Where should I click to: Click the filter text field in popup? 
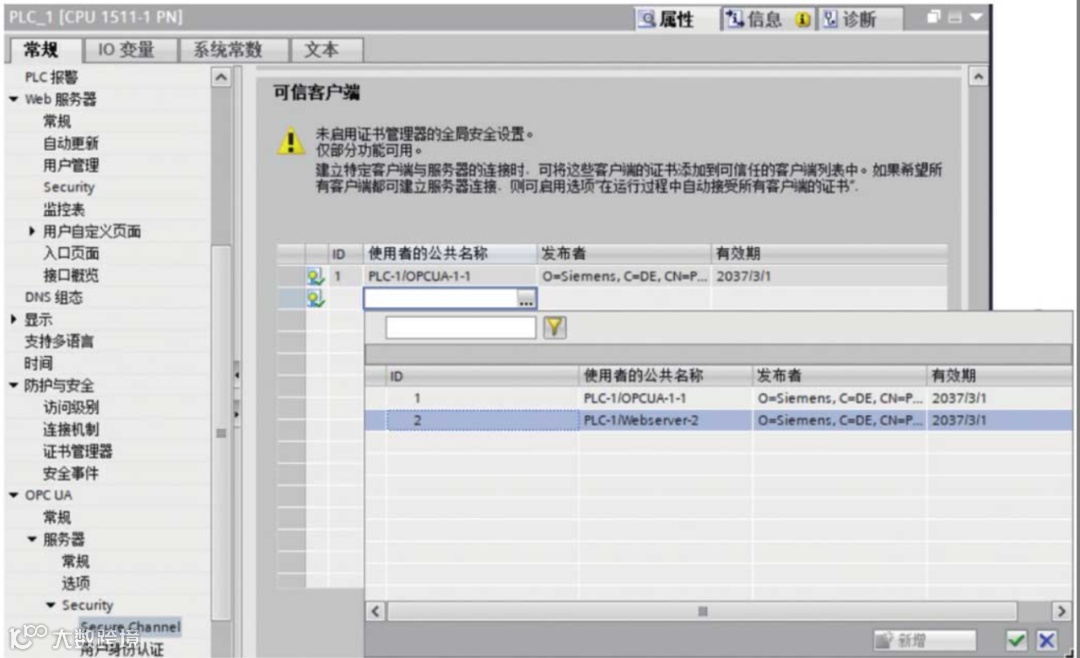coord(460,327)
